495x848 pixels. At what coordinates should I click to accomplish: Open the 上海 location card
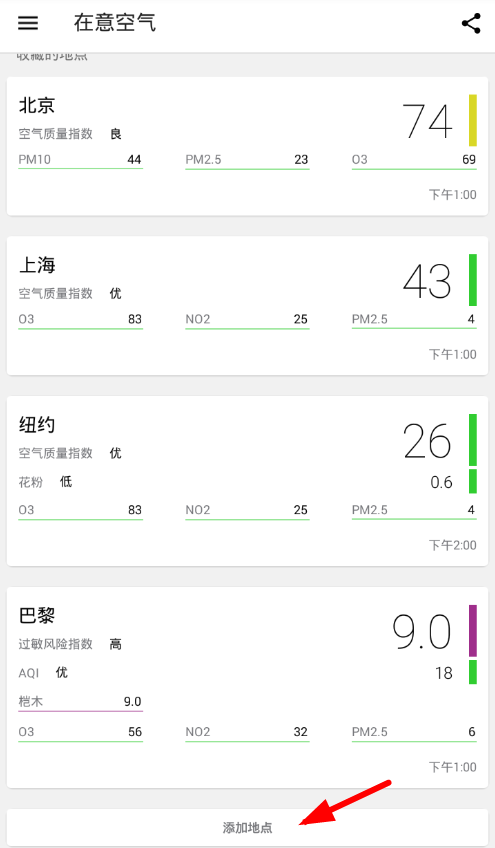click(x=247, y=306)
